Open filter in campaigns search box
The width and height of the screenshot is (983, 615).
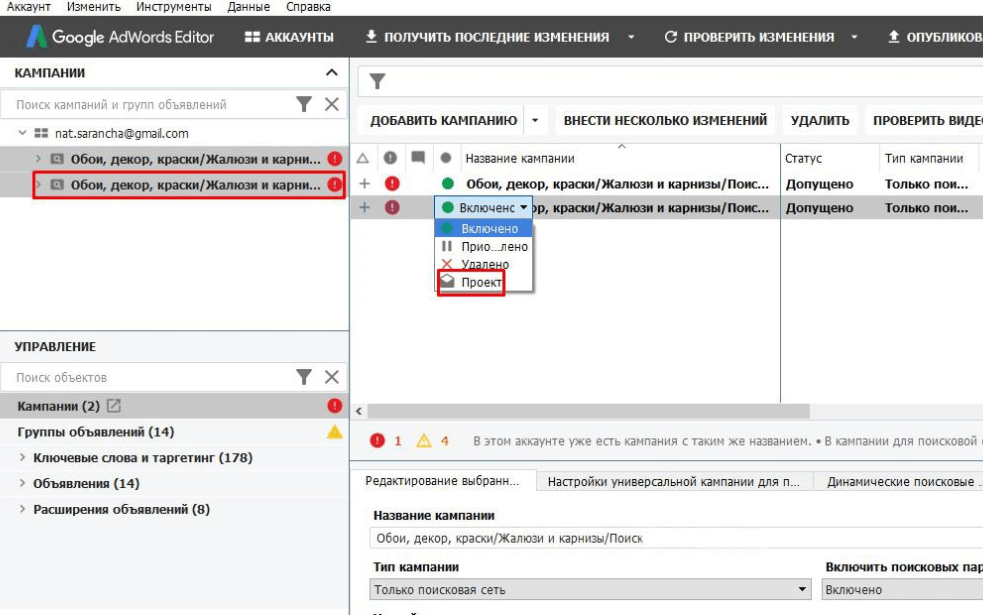(304, 104)
